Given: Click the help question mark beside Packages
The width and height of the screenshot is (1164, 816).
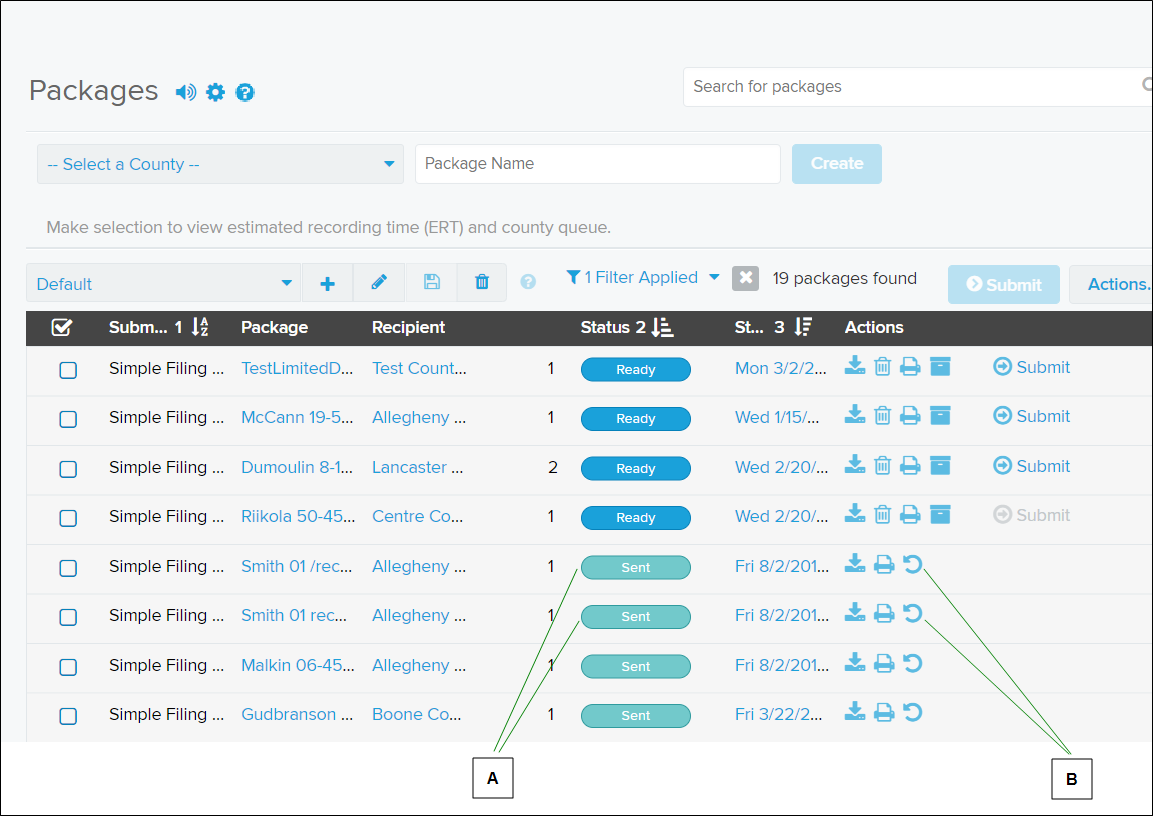Looking at the screenshot, I should pos(245,92).
